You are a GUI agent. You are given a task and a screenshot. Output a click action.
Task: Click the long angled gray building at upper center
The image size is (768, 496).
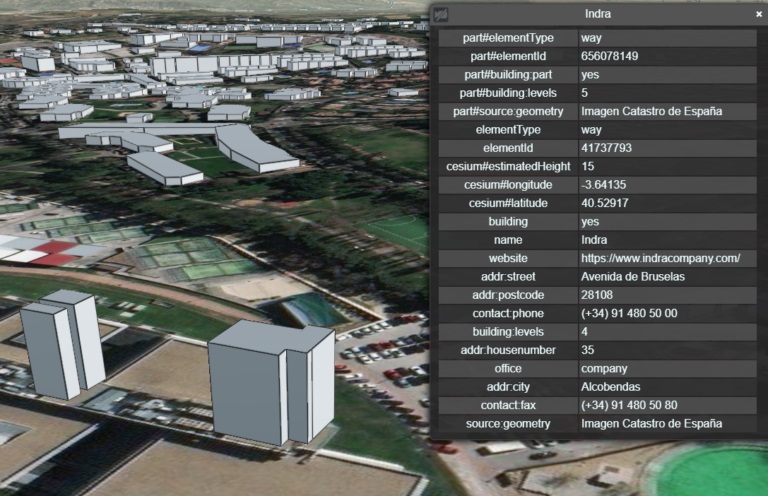click(x=255, y=150)
